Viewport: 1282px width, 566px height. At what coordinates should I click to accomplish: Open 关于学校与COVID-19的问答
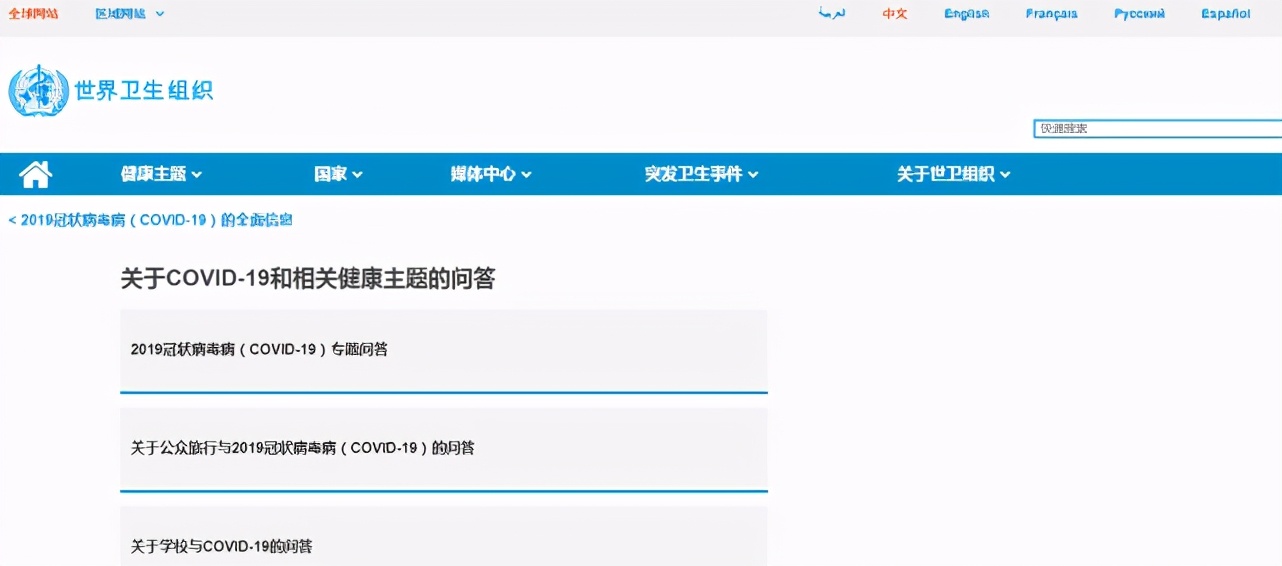tap(444, 536)
